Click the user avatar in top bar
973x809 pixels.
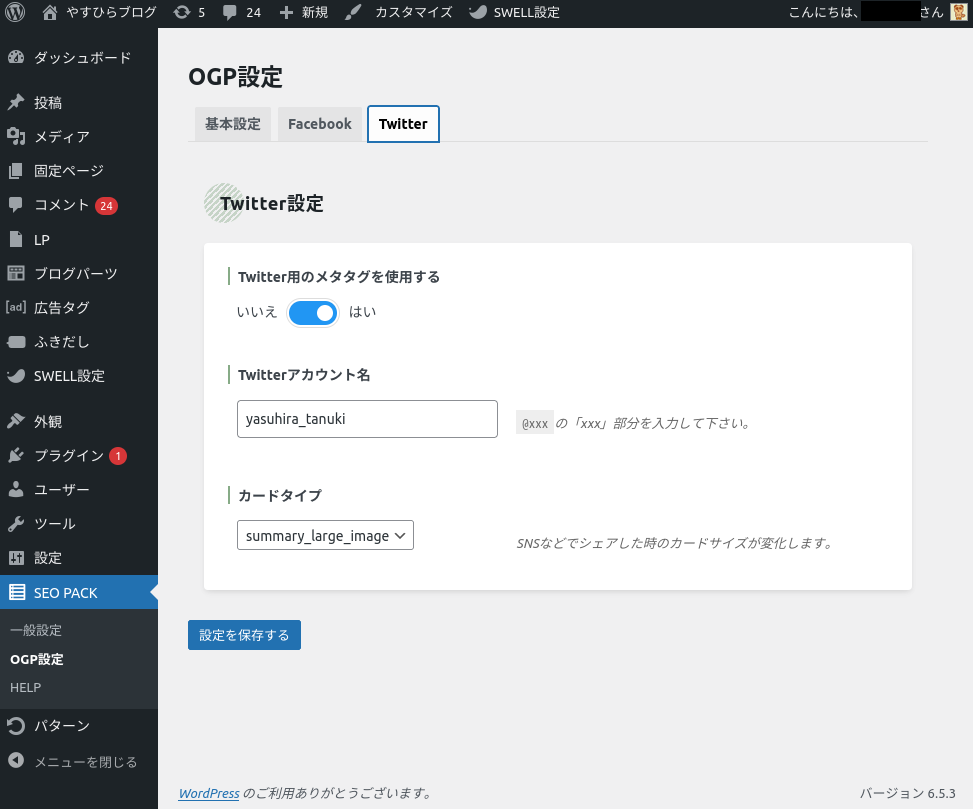click(x=958, y=13)
